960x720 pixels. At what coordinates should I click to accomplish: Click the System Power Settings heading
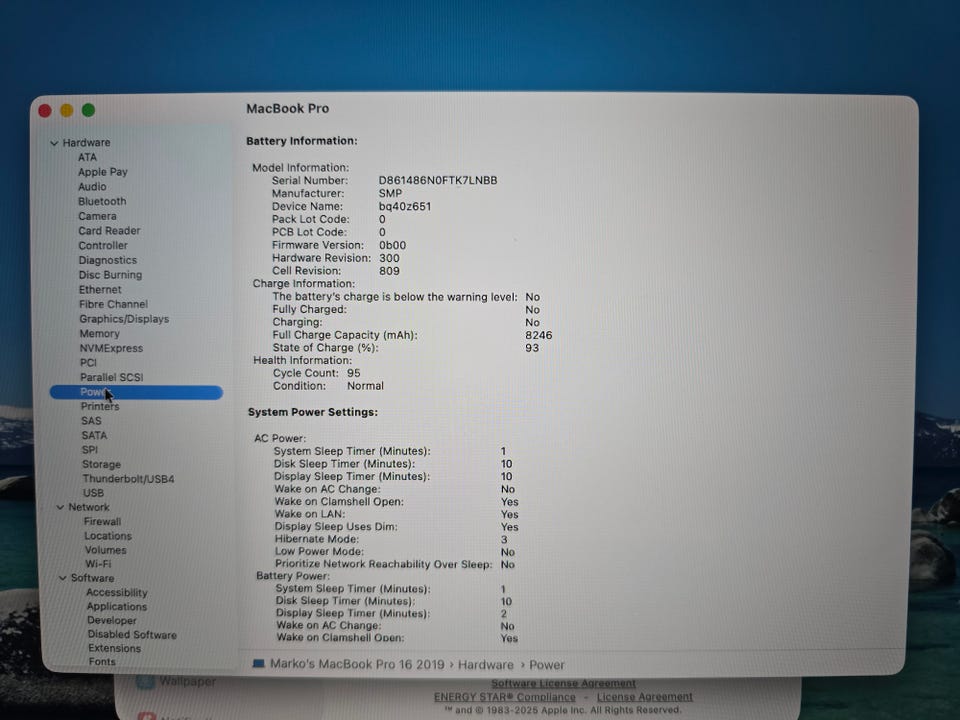click(x=313, y=412)
